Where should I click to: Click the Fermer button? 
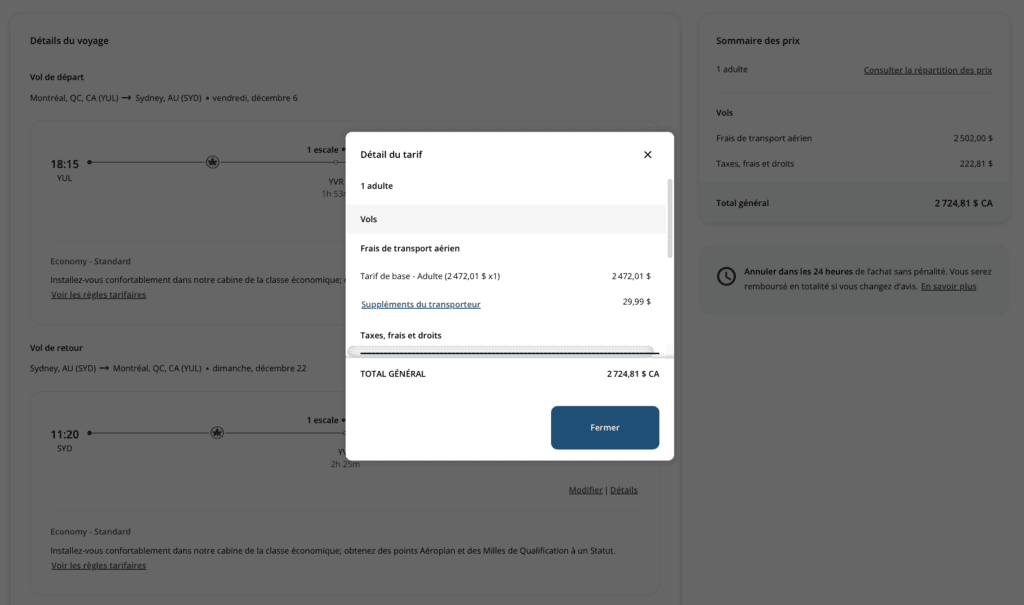pyautogui.click(x=604, y=428)
